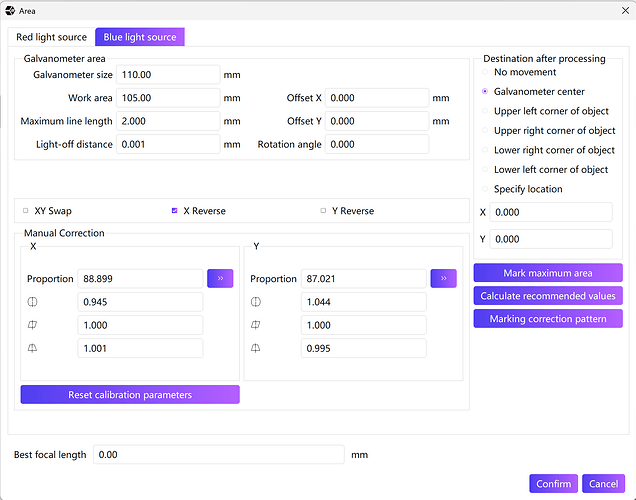
Task: Click the destination Y coordinate field
Action: 551,239
